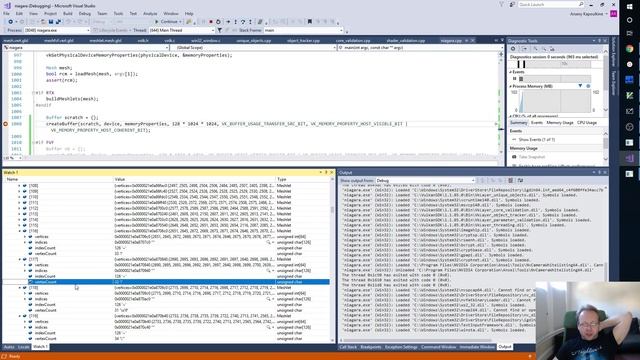Click the Process Memory snapshot filter triangle
The height and width of the screenshot is (360, 640).
tap(580, 86)
